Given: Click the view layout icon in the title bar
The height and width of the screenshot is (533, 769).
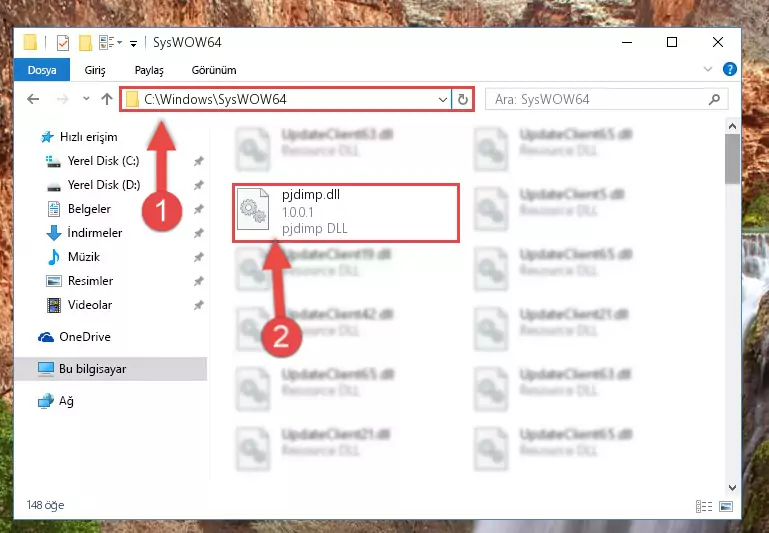Looking at the screenshot, I should 107,43.
